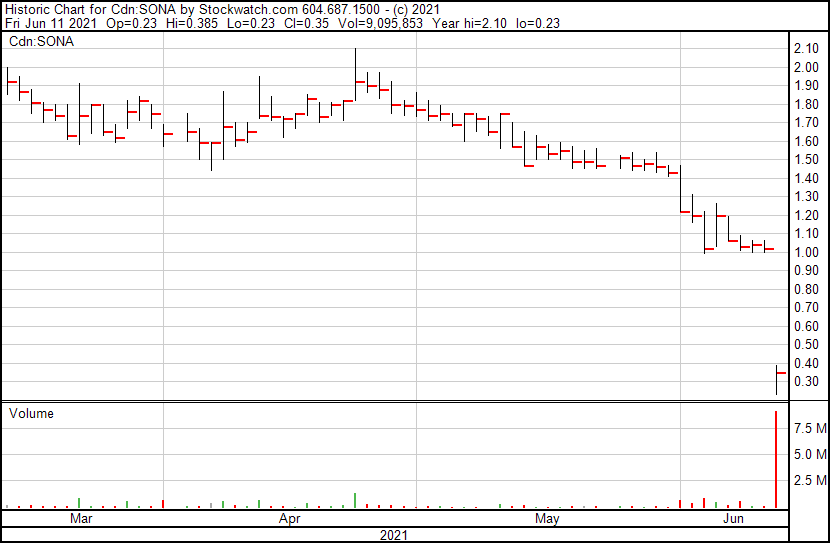Click the 1.10 price axis label

pyautogui.click(x=806, y=233)
